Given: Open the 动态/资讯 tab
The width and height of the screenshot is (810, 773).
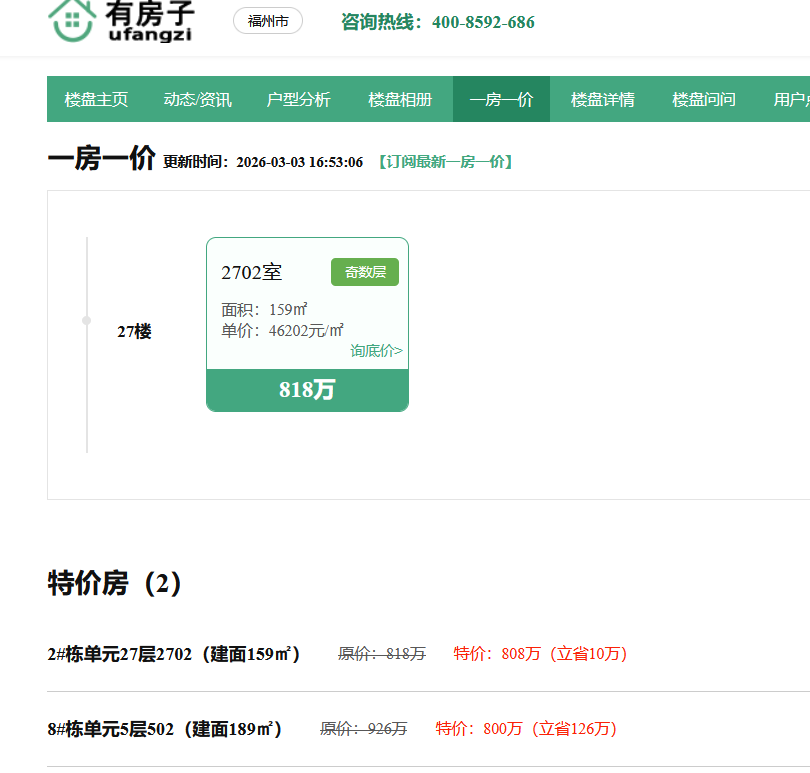Looking at the screenshot, I should [197, 99].
